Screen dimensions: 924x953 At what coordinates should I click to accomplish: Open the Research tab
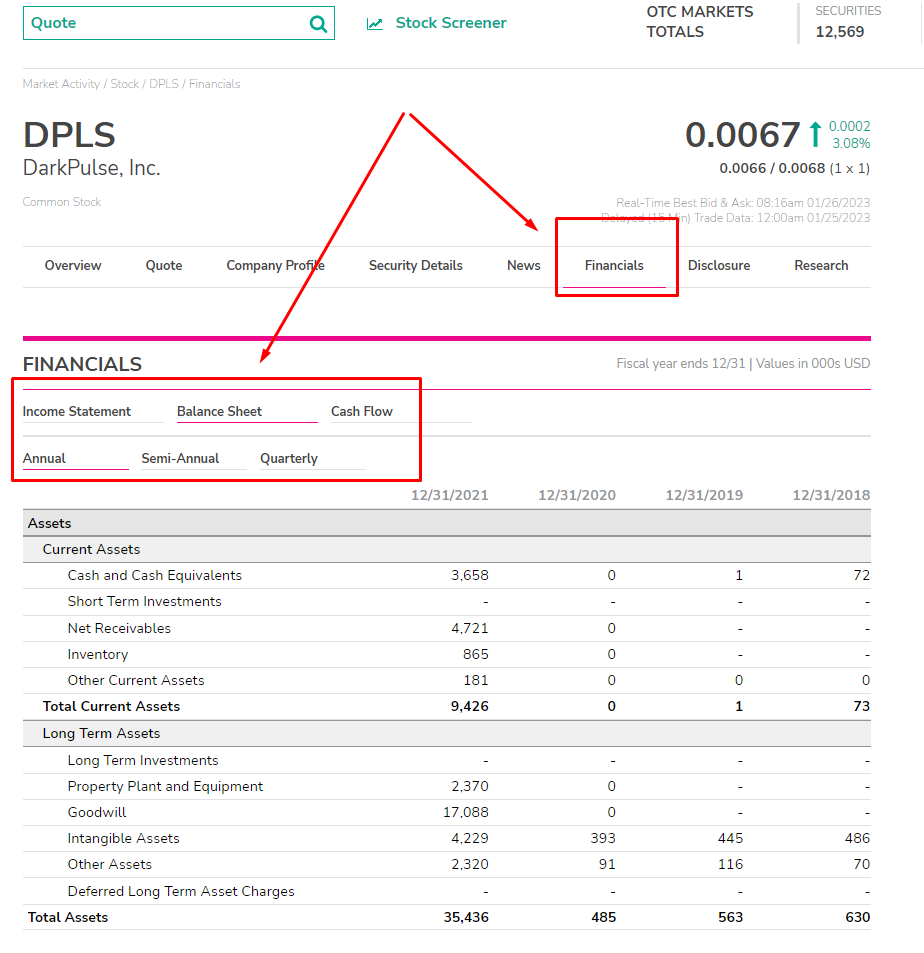821,266
